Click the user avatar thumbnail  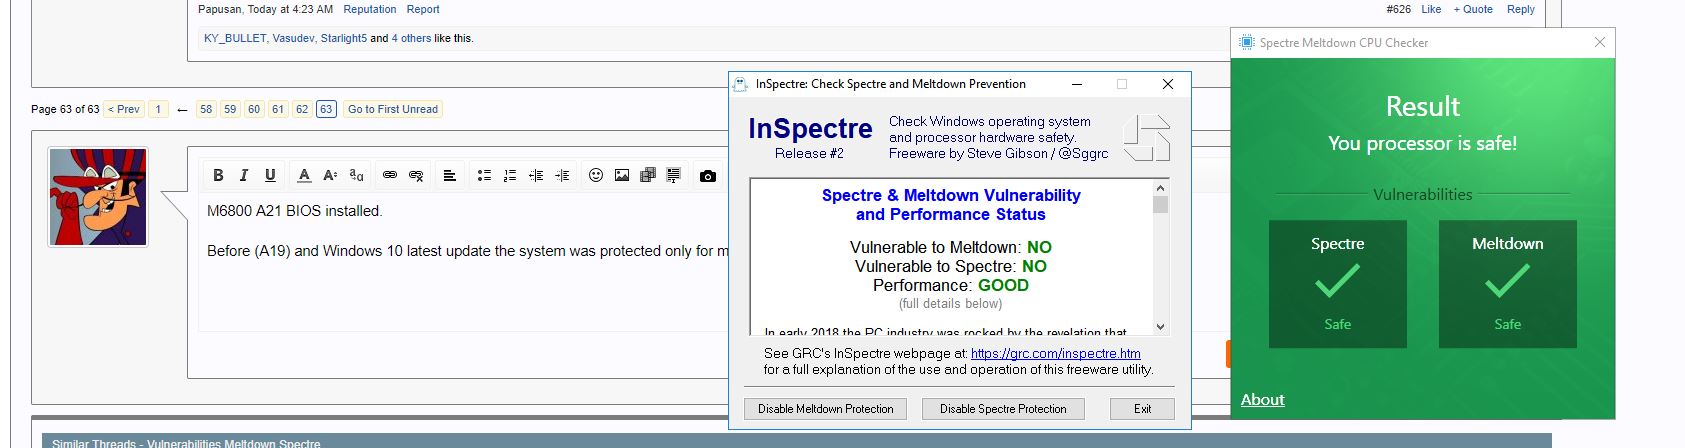coord(98,197)
